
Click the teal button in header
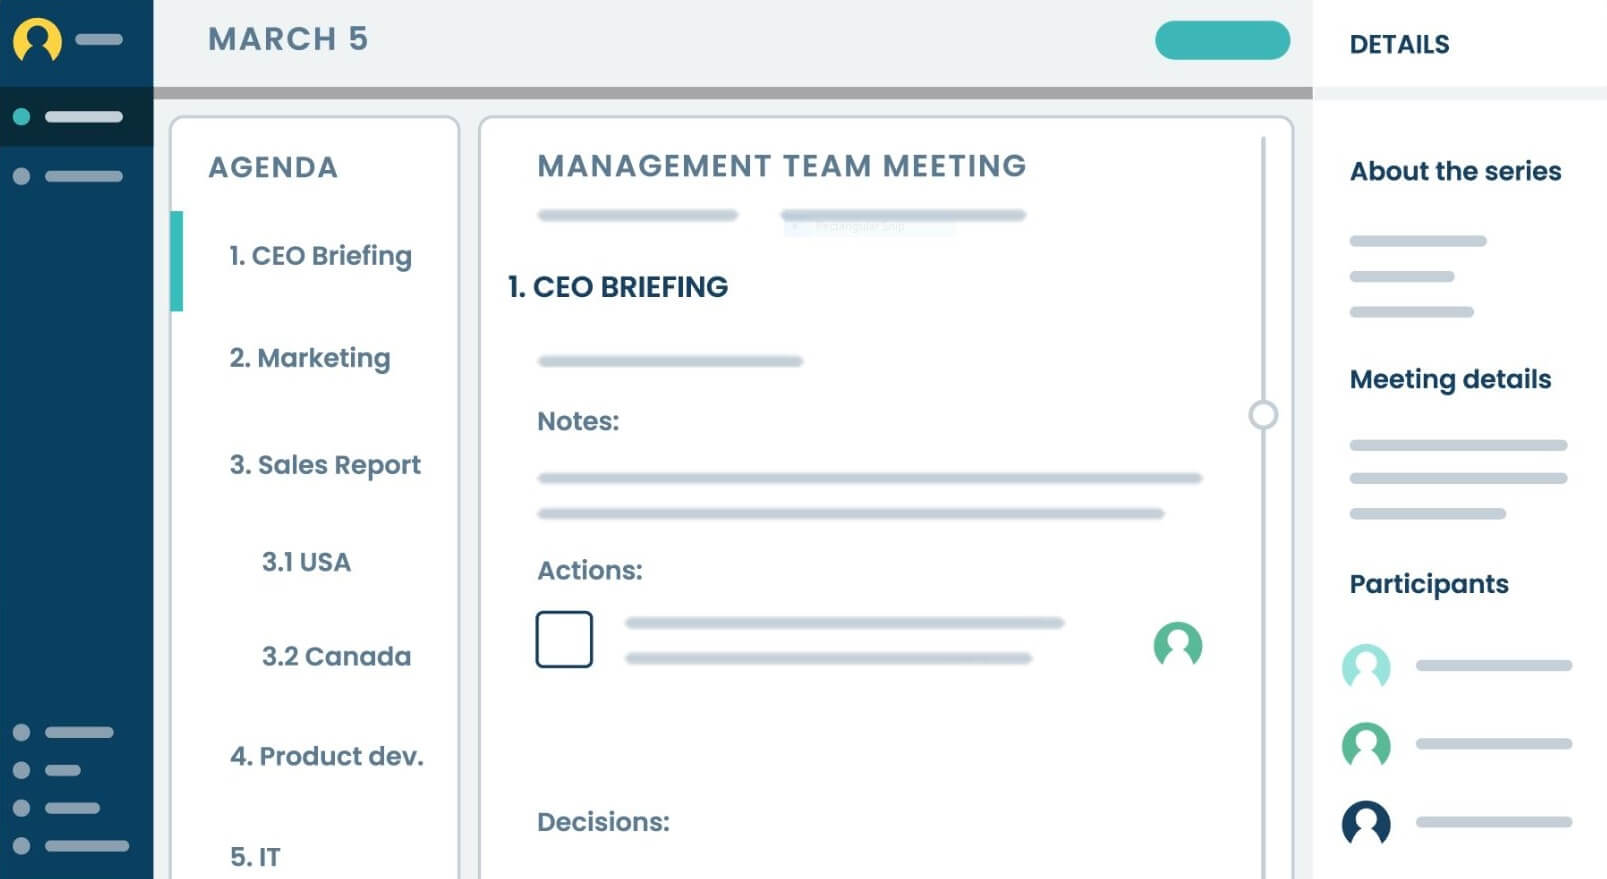tap(1221, 41)
